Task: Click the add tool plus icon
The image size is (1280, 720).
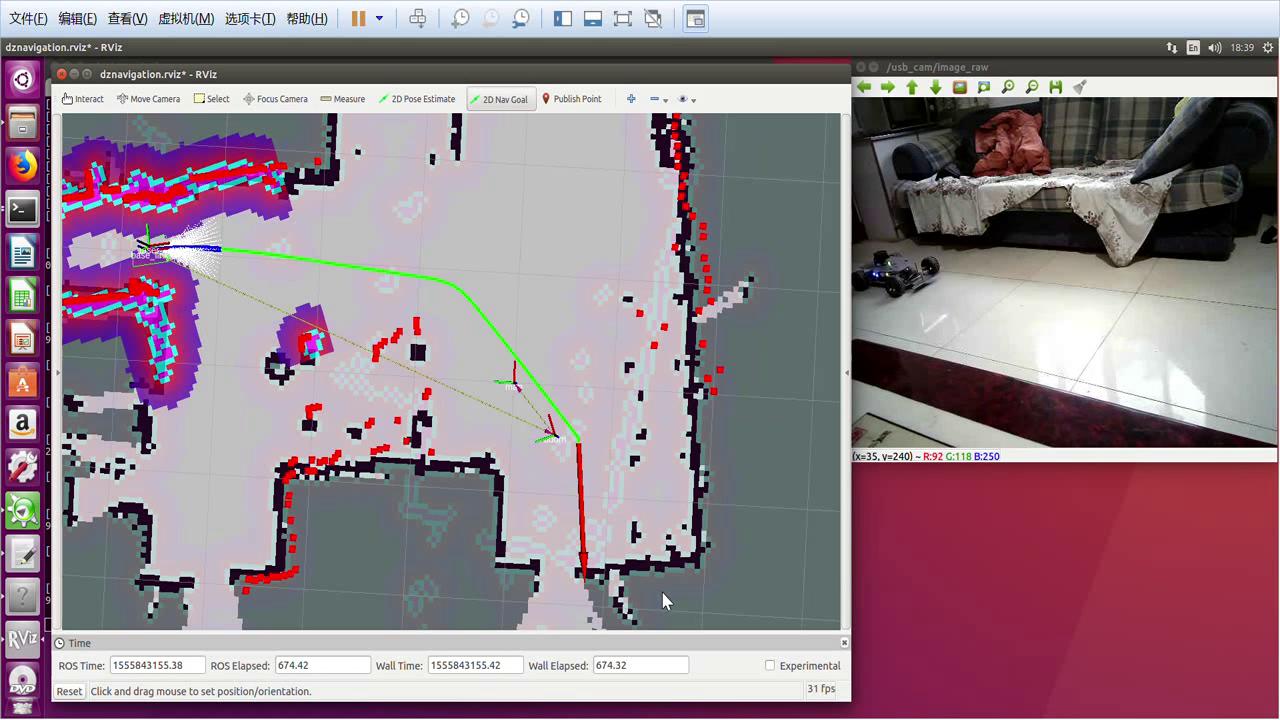Action: [x=631, y=99]
